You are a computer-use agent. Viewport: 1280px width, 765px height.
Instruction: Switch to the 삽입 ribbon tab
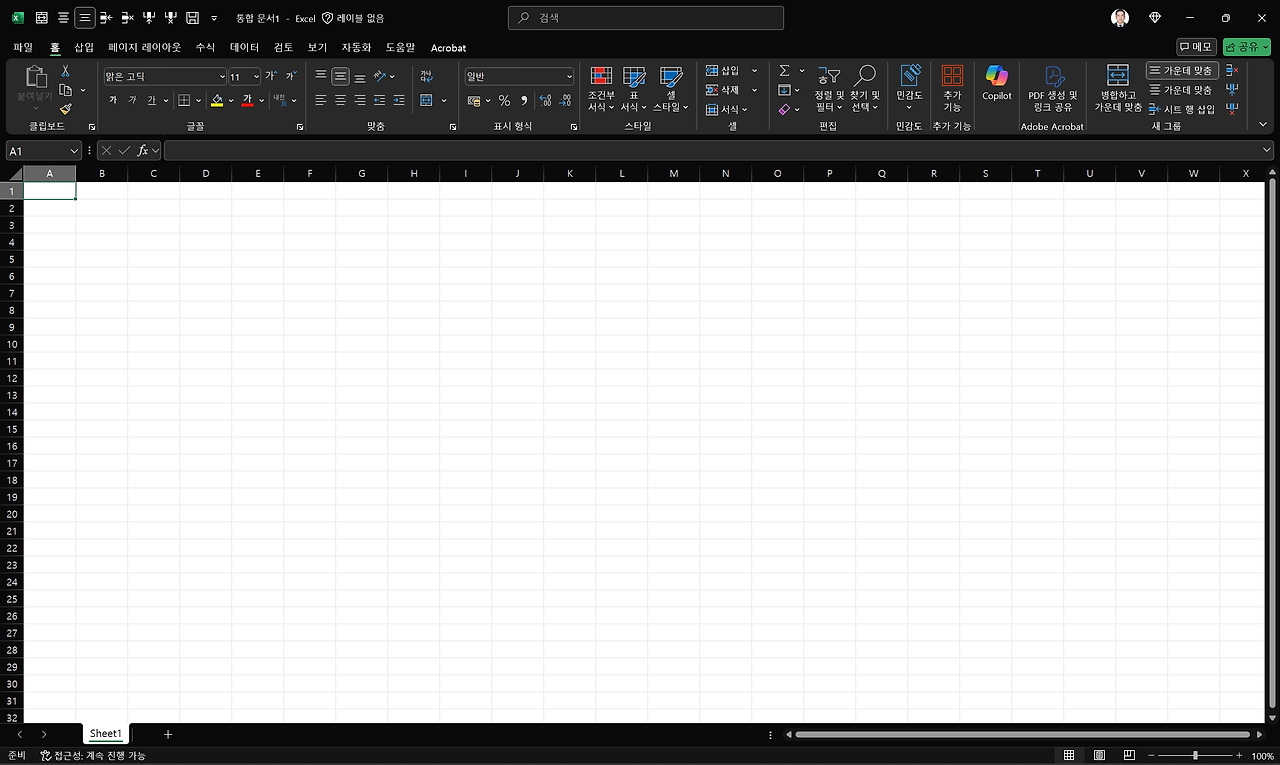point(84,47)
